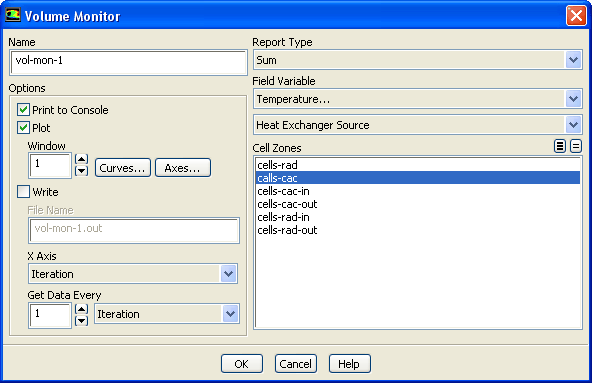592x383 pixels.
Task: Toggle Print to Console checkbox
Action: click(23, 110)
